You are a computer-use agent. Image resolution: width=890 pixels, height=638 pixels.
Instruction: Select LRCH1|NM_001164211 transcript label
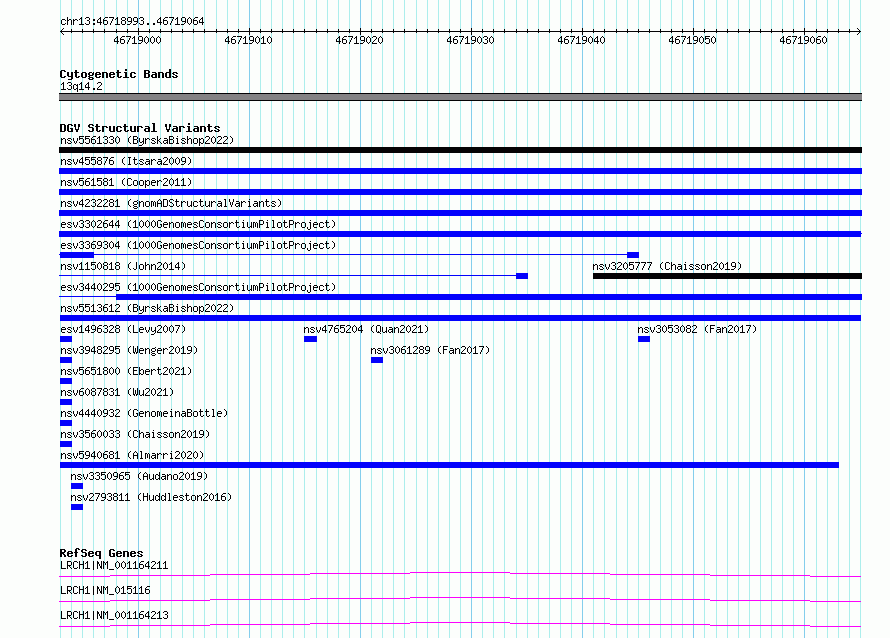114,565
